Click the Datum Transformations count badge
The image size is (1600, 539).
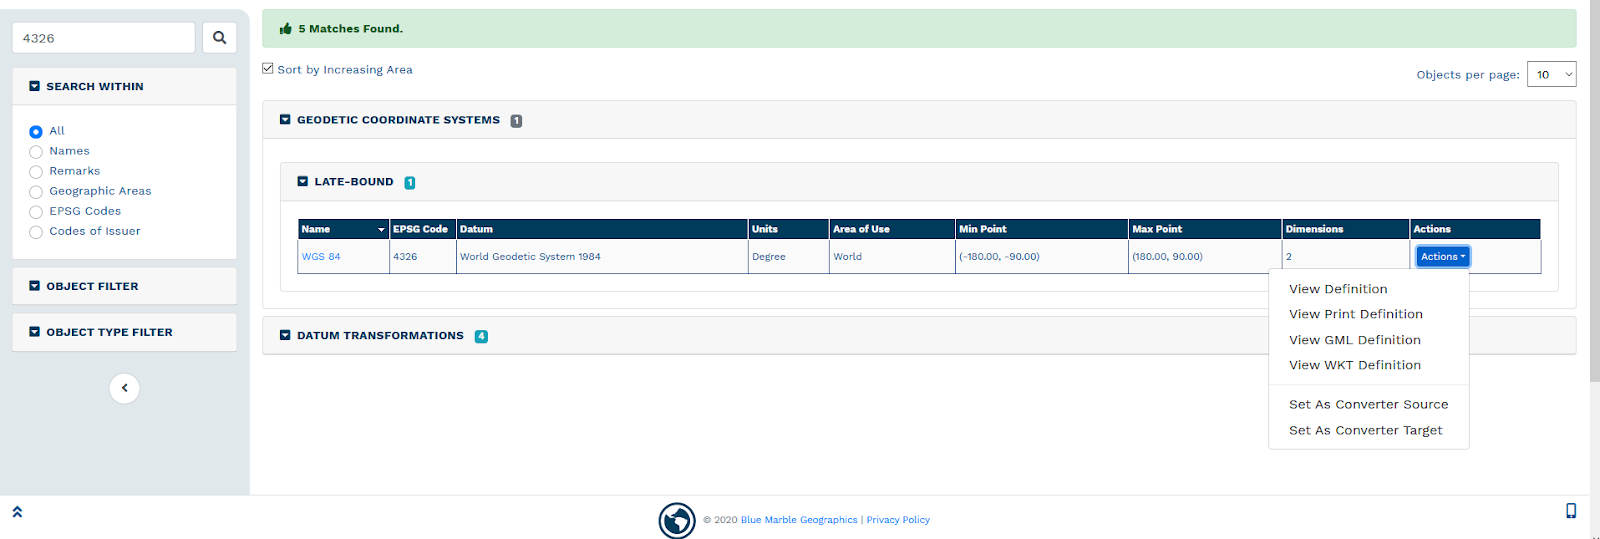481,336
